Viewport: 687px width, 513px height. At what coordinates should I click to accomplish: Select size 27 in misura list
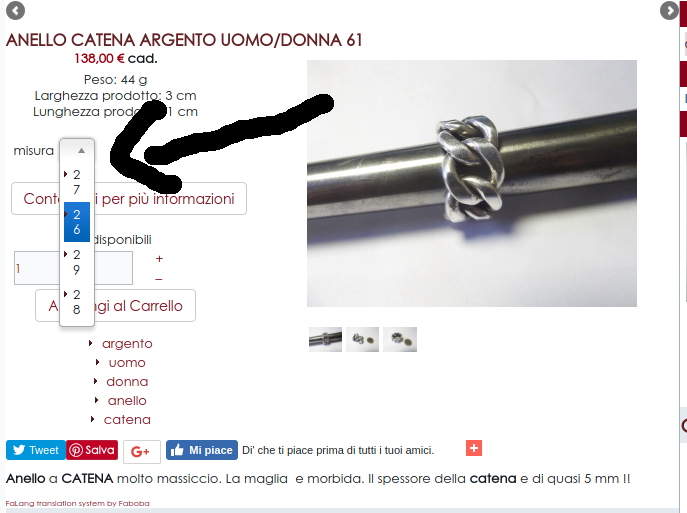pos(77,182)
